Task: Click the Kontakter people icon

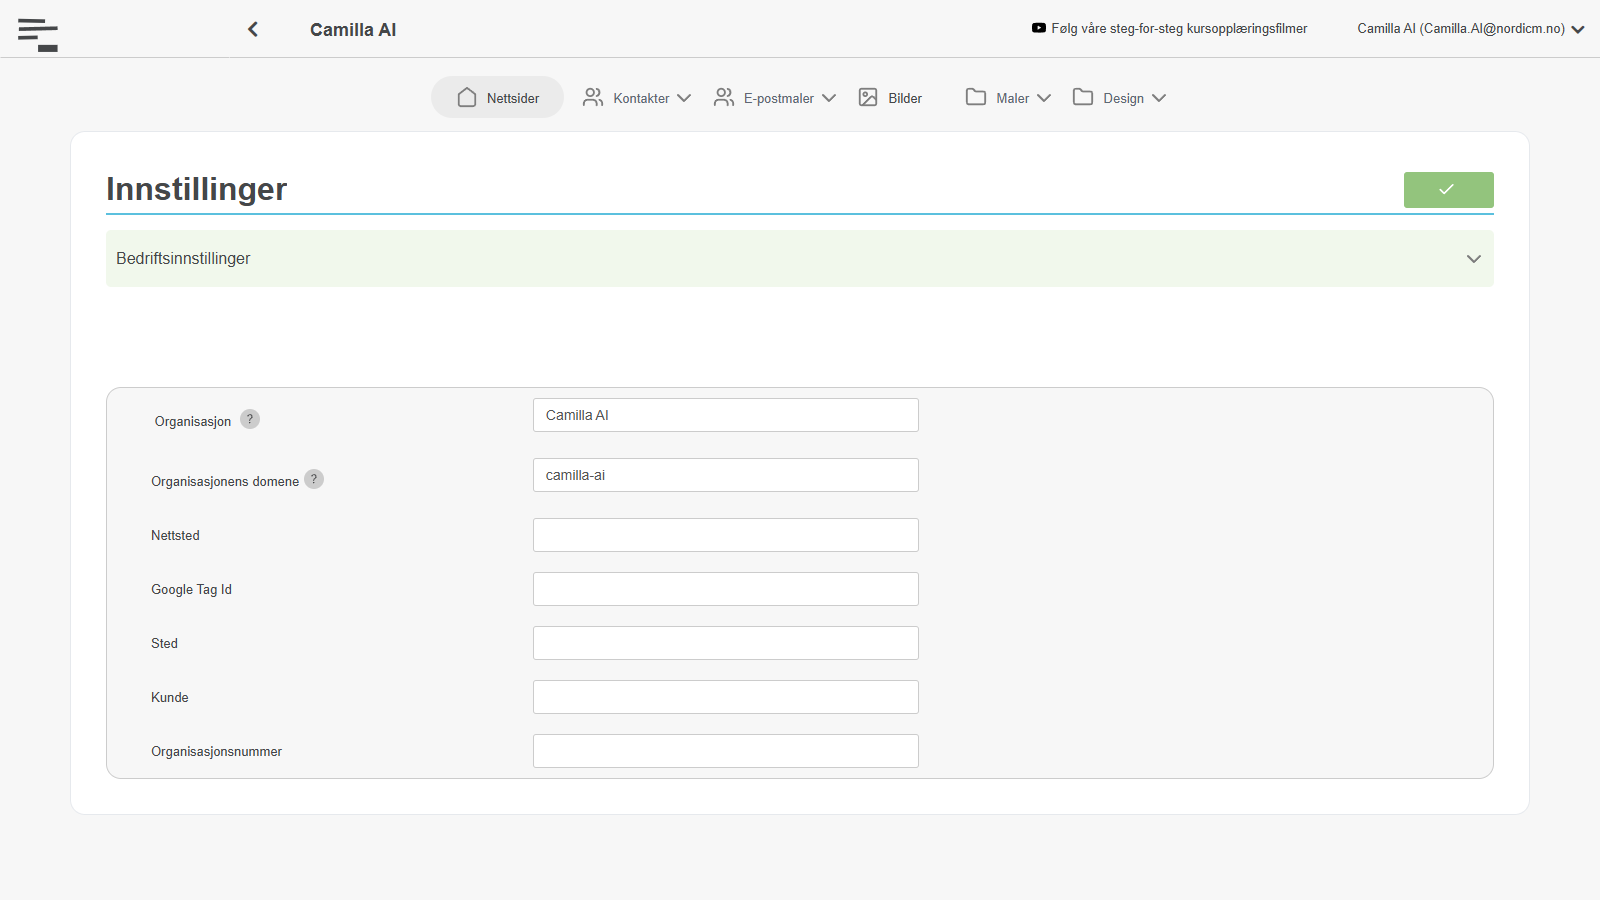Action: [593, 97]
